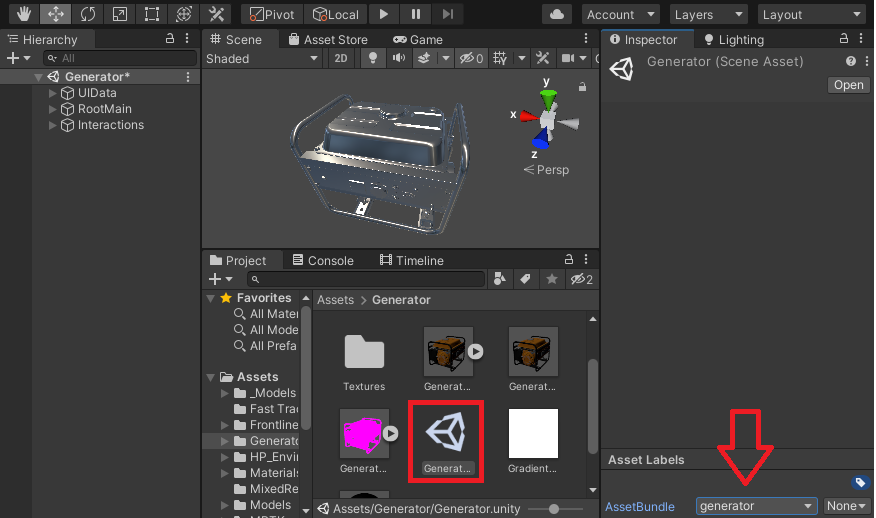Image resolution: width=876 pixels, height=518 pixels.
Task: Select the Rotate tool
Action: 88,14
